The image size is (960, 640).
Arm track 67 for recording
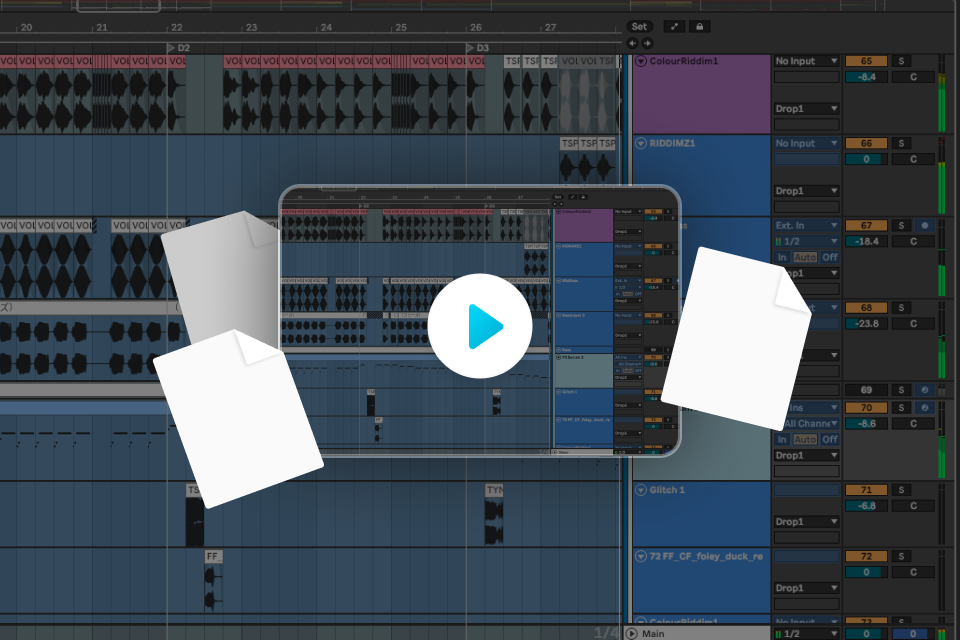tap(924, 225)
